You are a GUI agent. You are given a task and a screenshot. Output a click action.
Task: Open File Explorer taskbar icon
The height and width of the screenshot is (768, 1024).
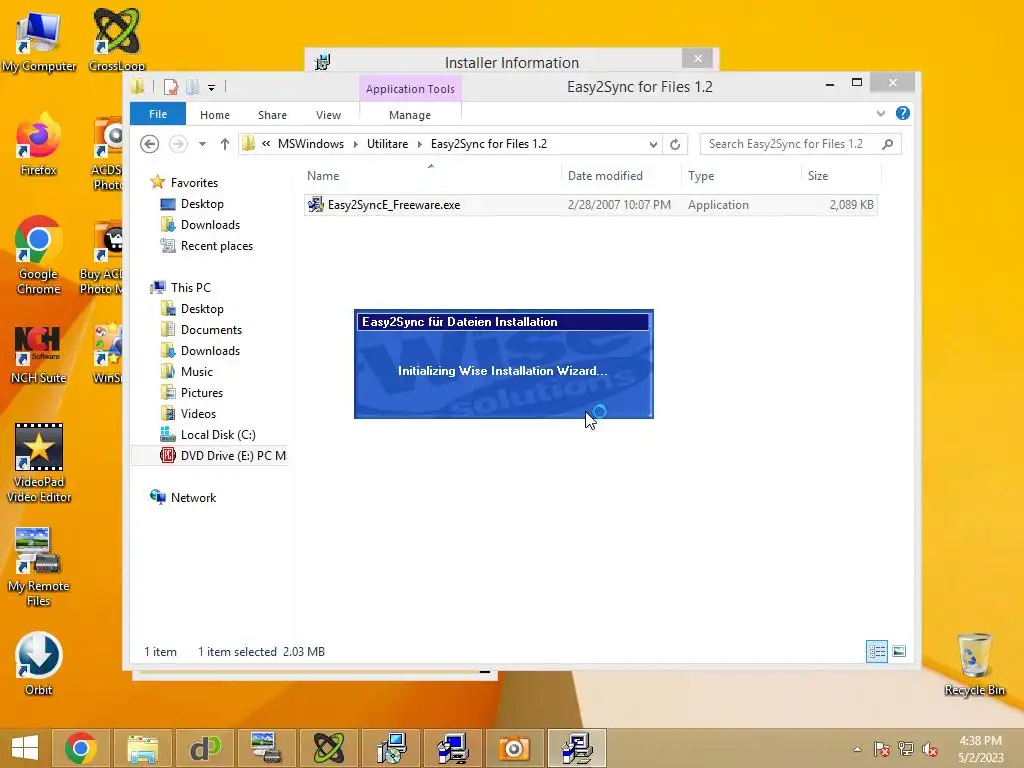pyautogui.click(x=142, y=748)
